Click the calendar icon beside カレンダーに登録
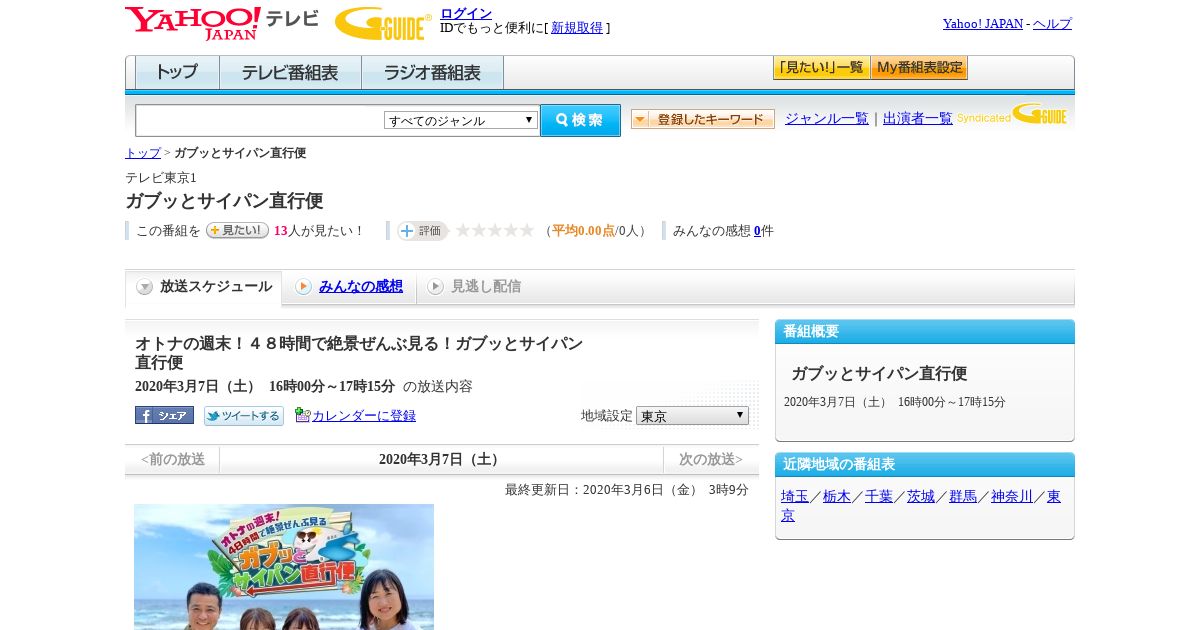The height and width of the screenshot is (630, 1200). pos(303,415)
